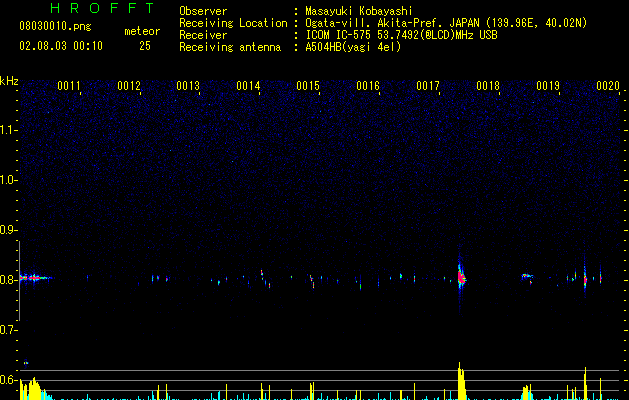Screen dimensions: 629x400
Task: Click the 0016 time marker
Action: (x=368, y=86)
